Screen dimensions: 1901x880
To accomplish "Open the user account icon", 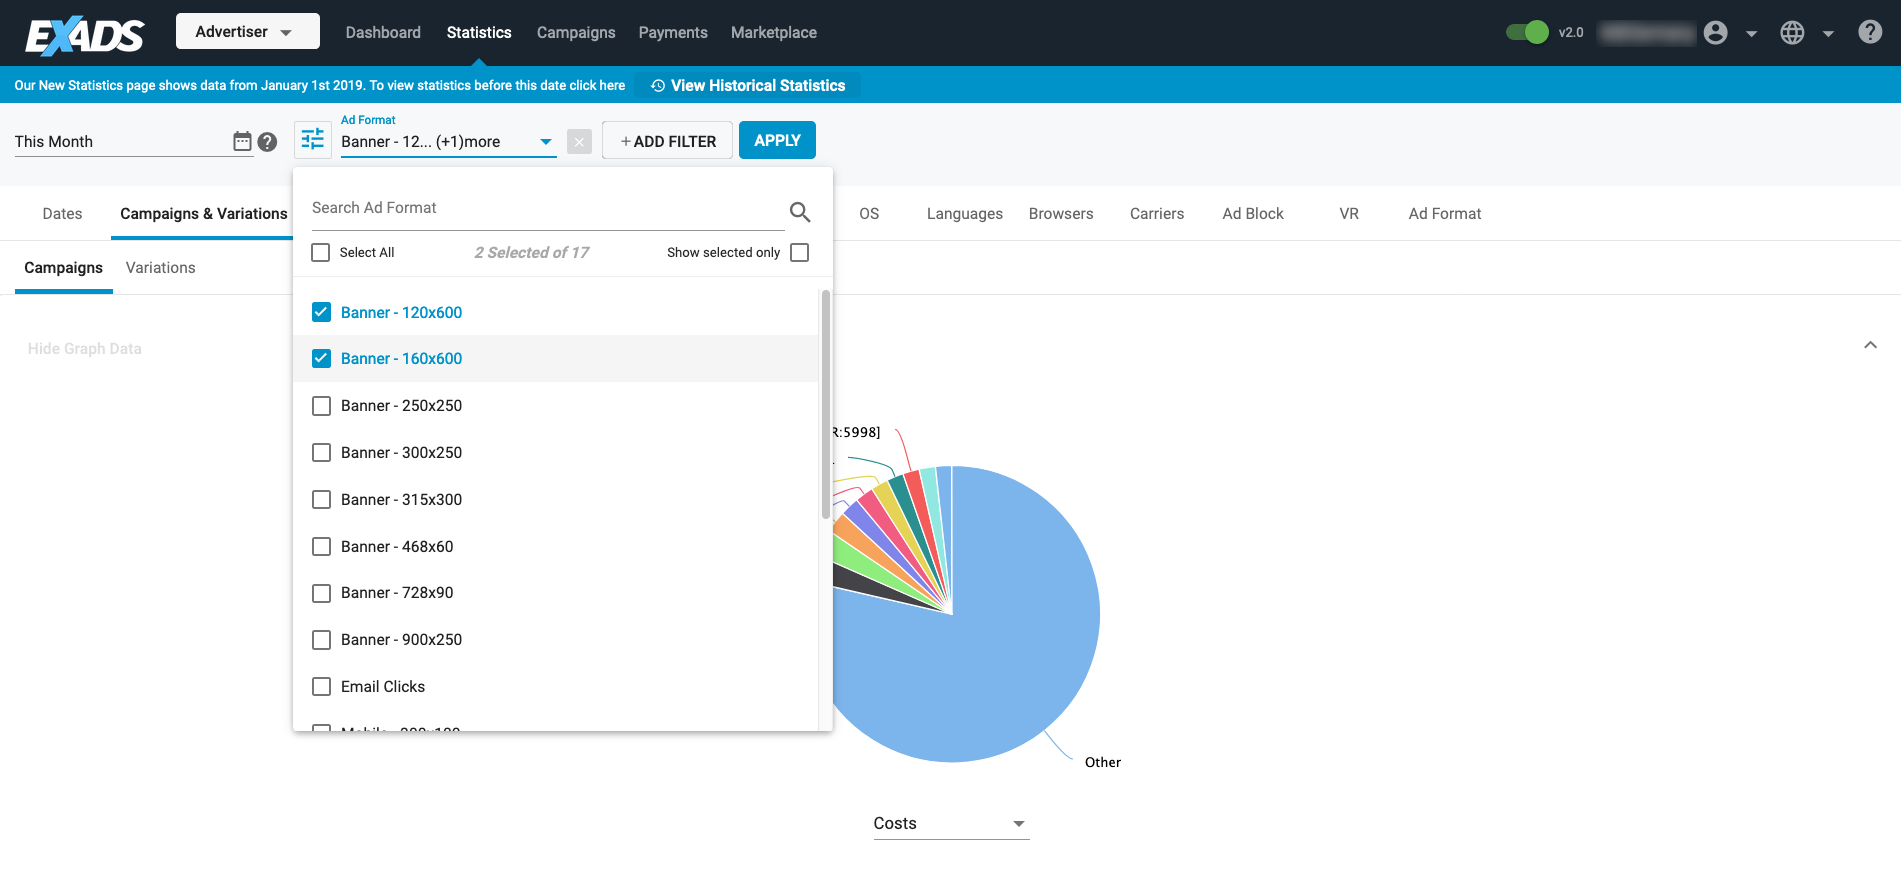I will (1716, 33).
